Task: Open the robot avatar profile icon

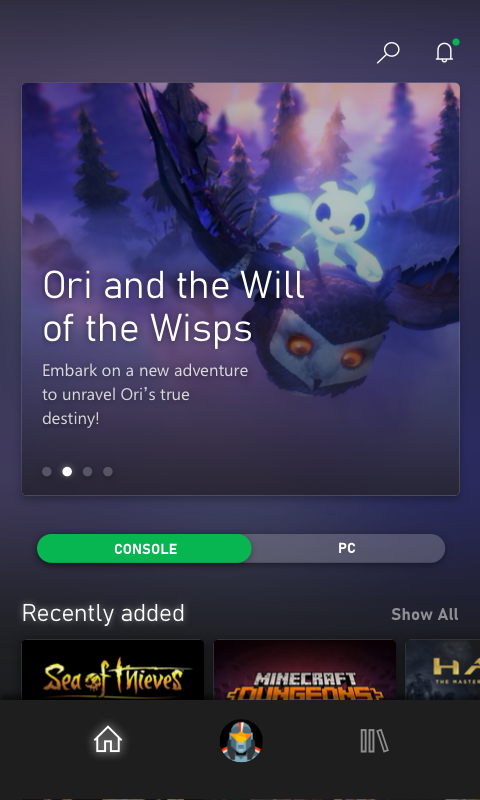Action: click(x=241, y=740)
